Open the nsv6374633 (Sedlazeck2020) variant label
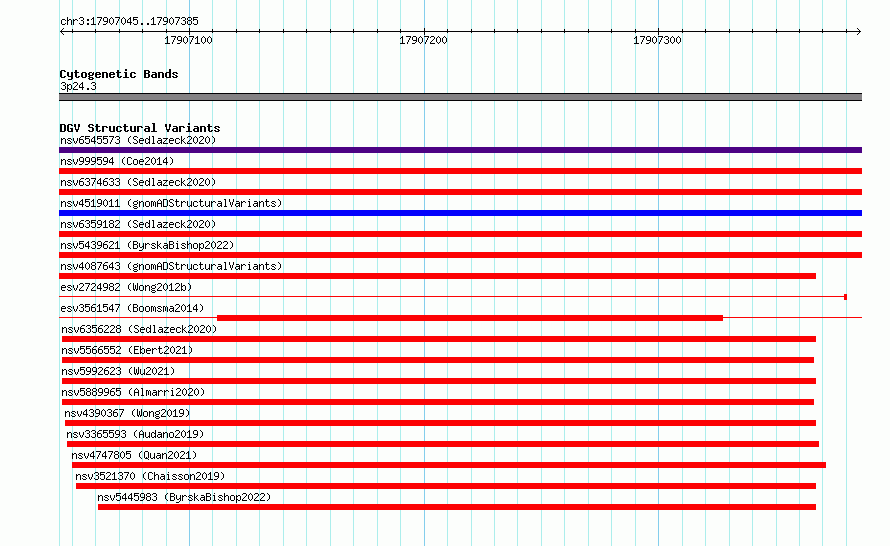The width and height of the screenshot is (890, 546). pyautogui.click(x=138, y=182)
